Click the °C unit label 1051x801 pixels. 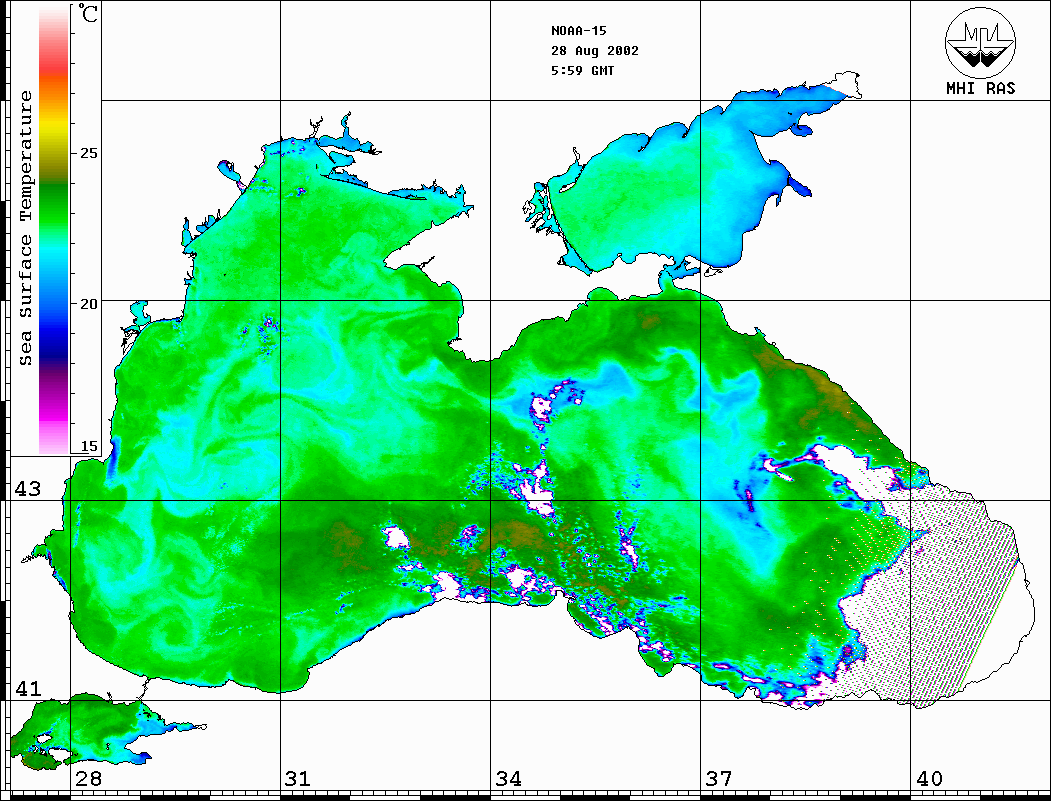tap(86, 13)
